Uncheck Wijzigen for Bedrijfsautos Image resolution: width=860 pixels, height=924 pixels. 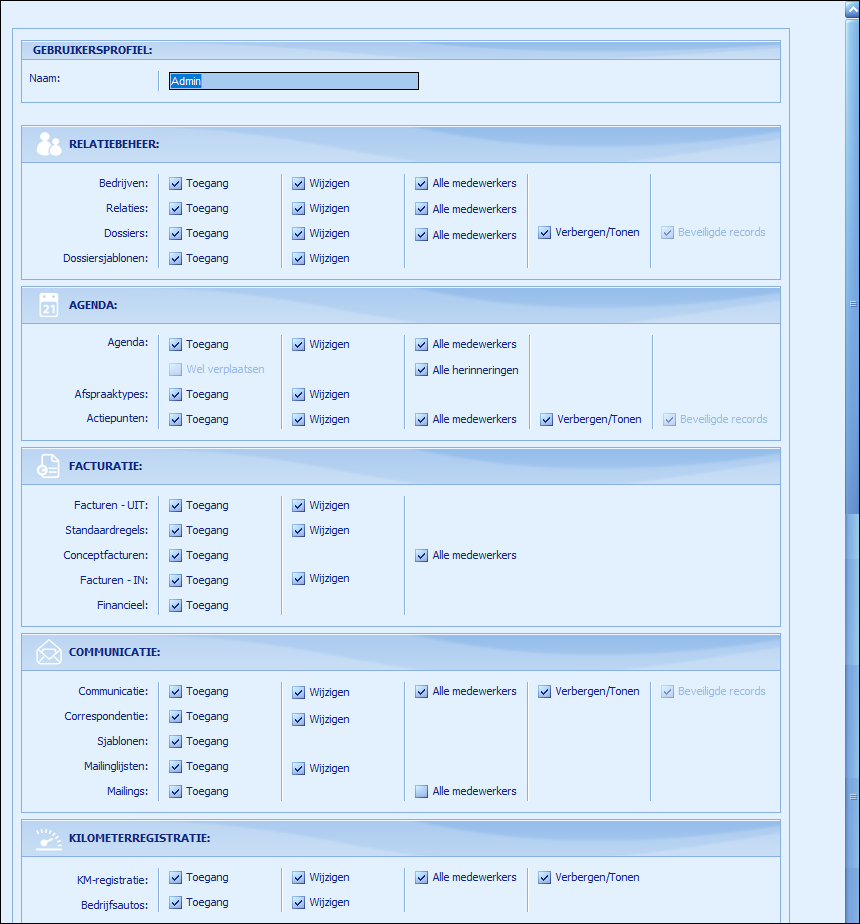(299, 903)
